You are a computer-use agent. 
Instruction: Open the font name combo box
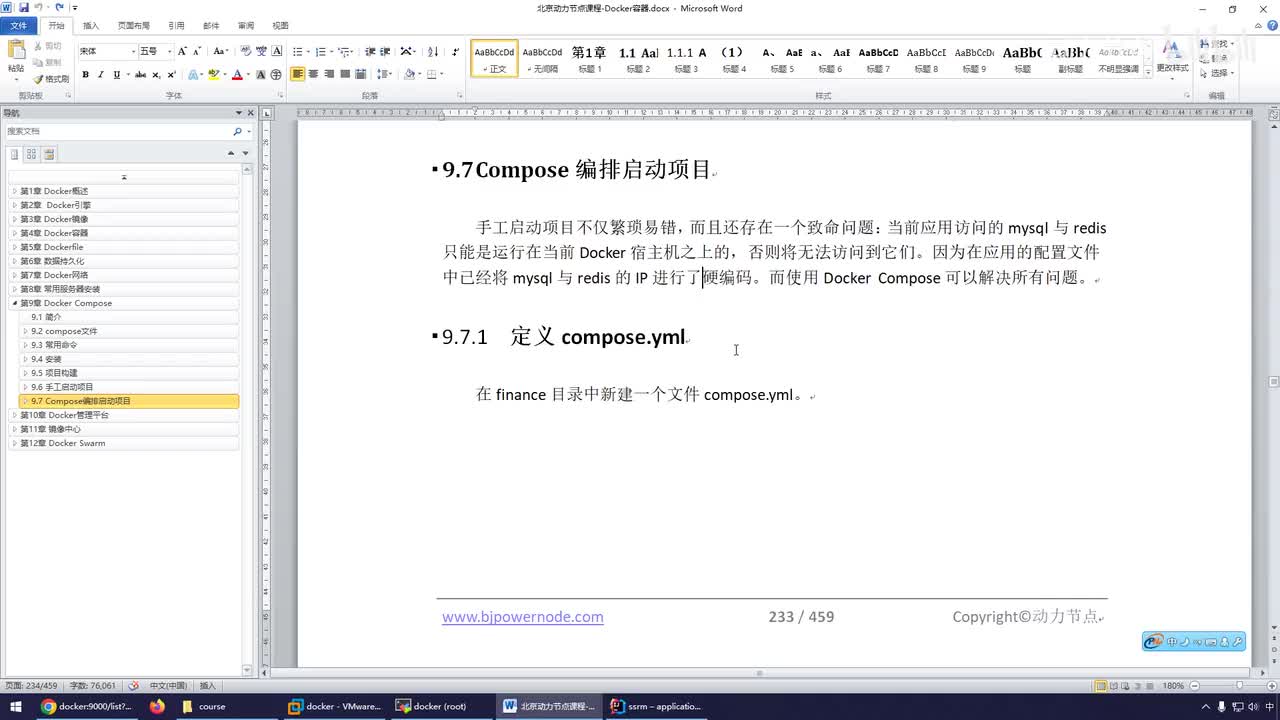(x=108, y=51)
